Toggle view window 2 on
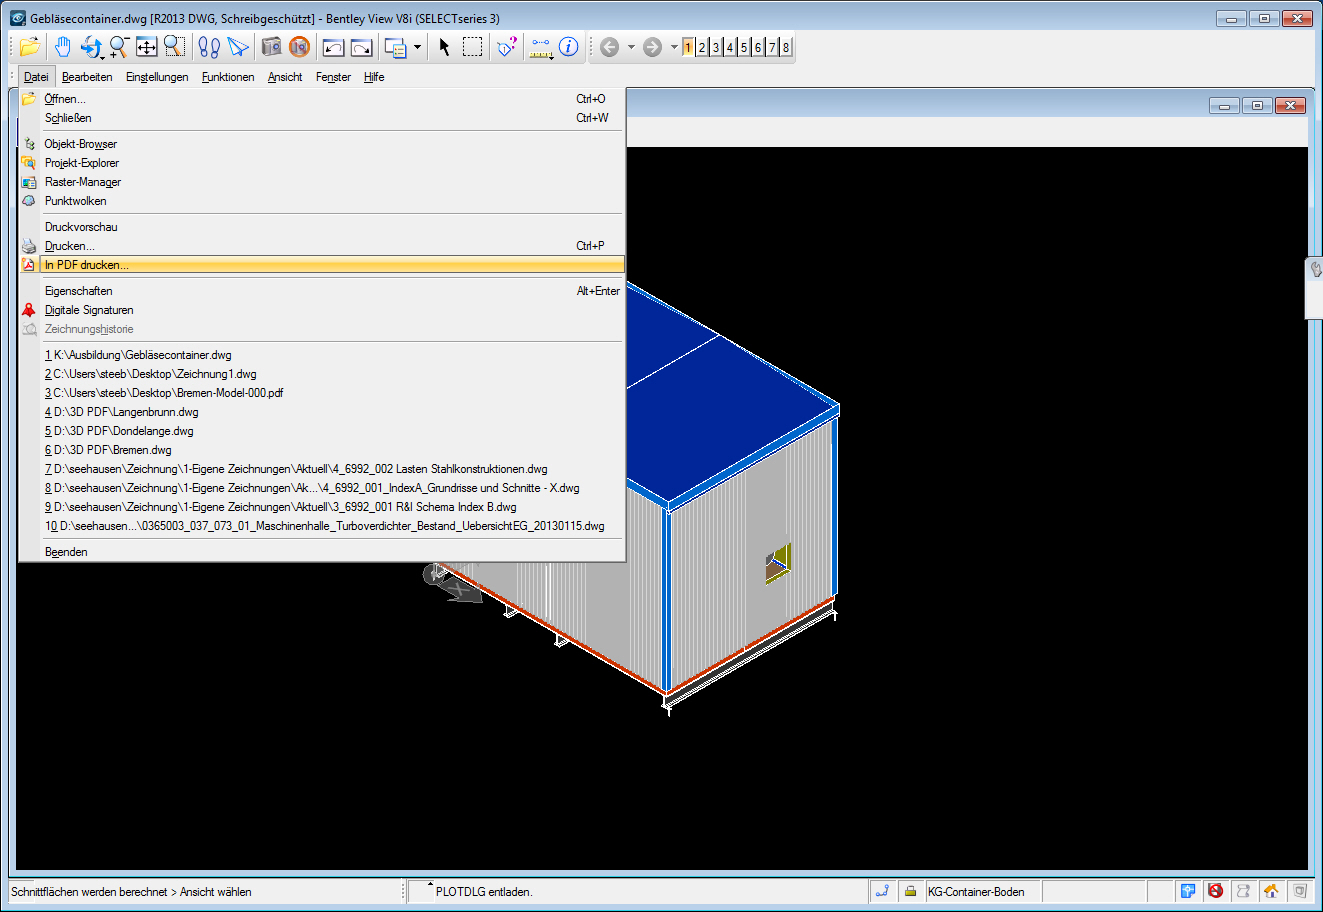1323x912 pixels. pos(702,46)
